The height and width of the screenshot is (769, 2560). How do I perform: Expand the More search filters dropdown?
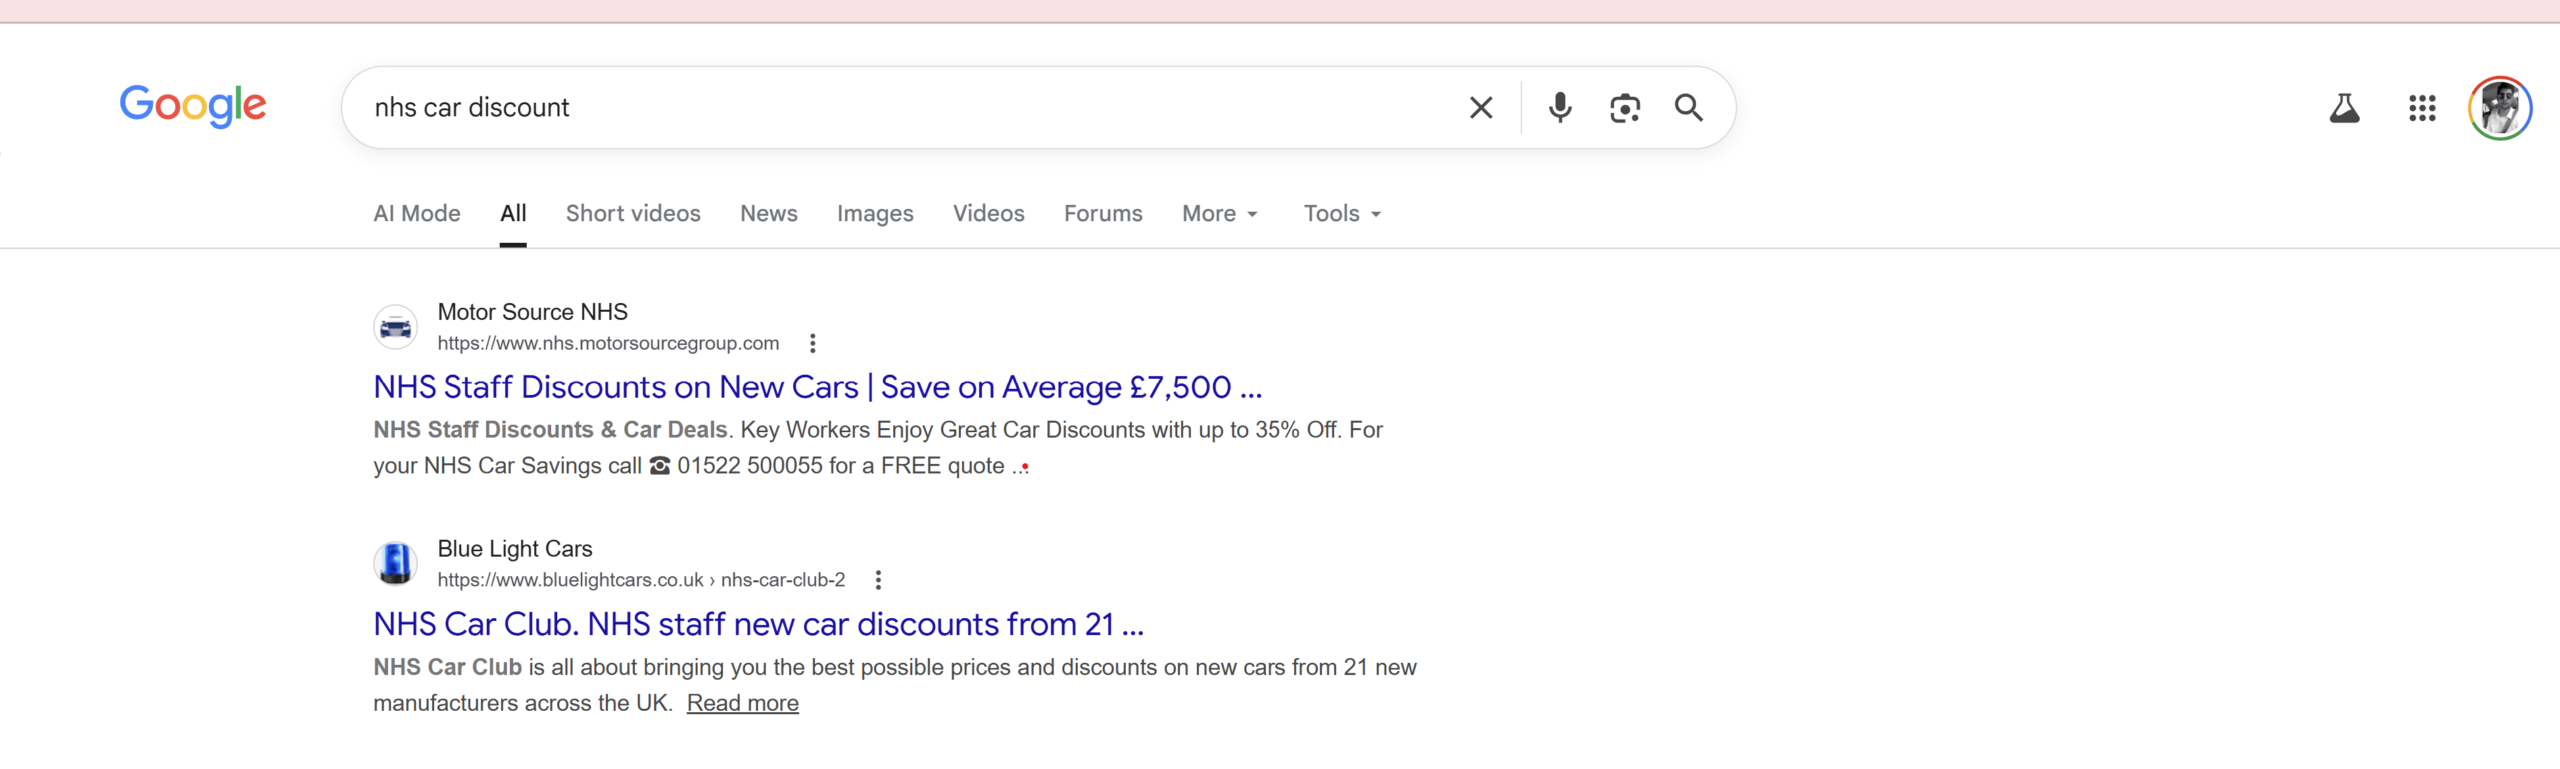point(1220,214)
